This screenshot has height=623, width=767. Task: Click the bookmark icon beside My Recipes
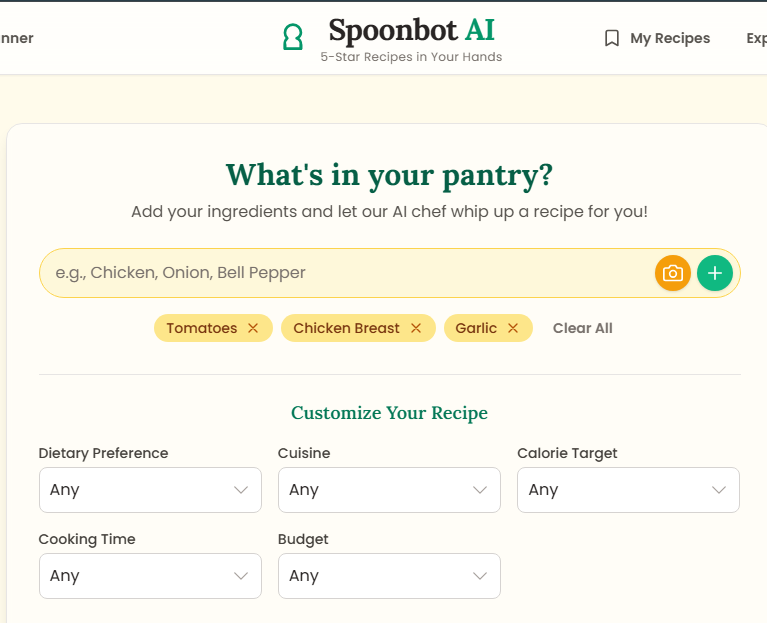(611, 38)
